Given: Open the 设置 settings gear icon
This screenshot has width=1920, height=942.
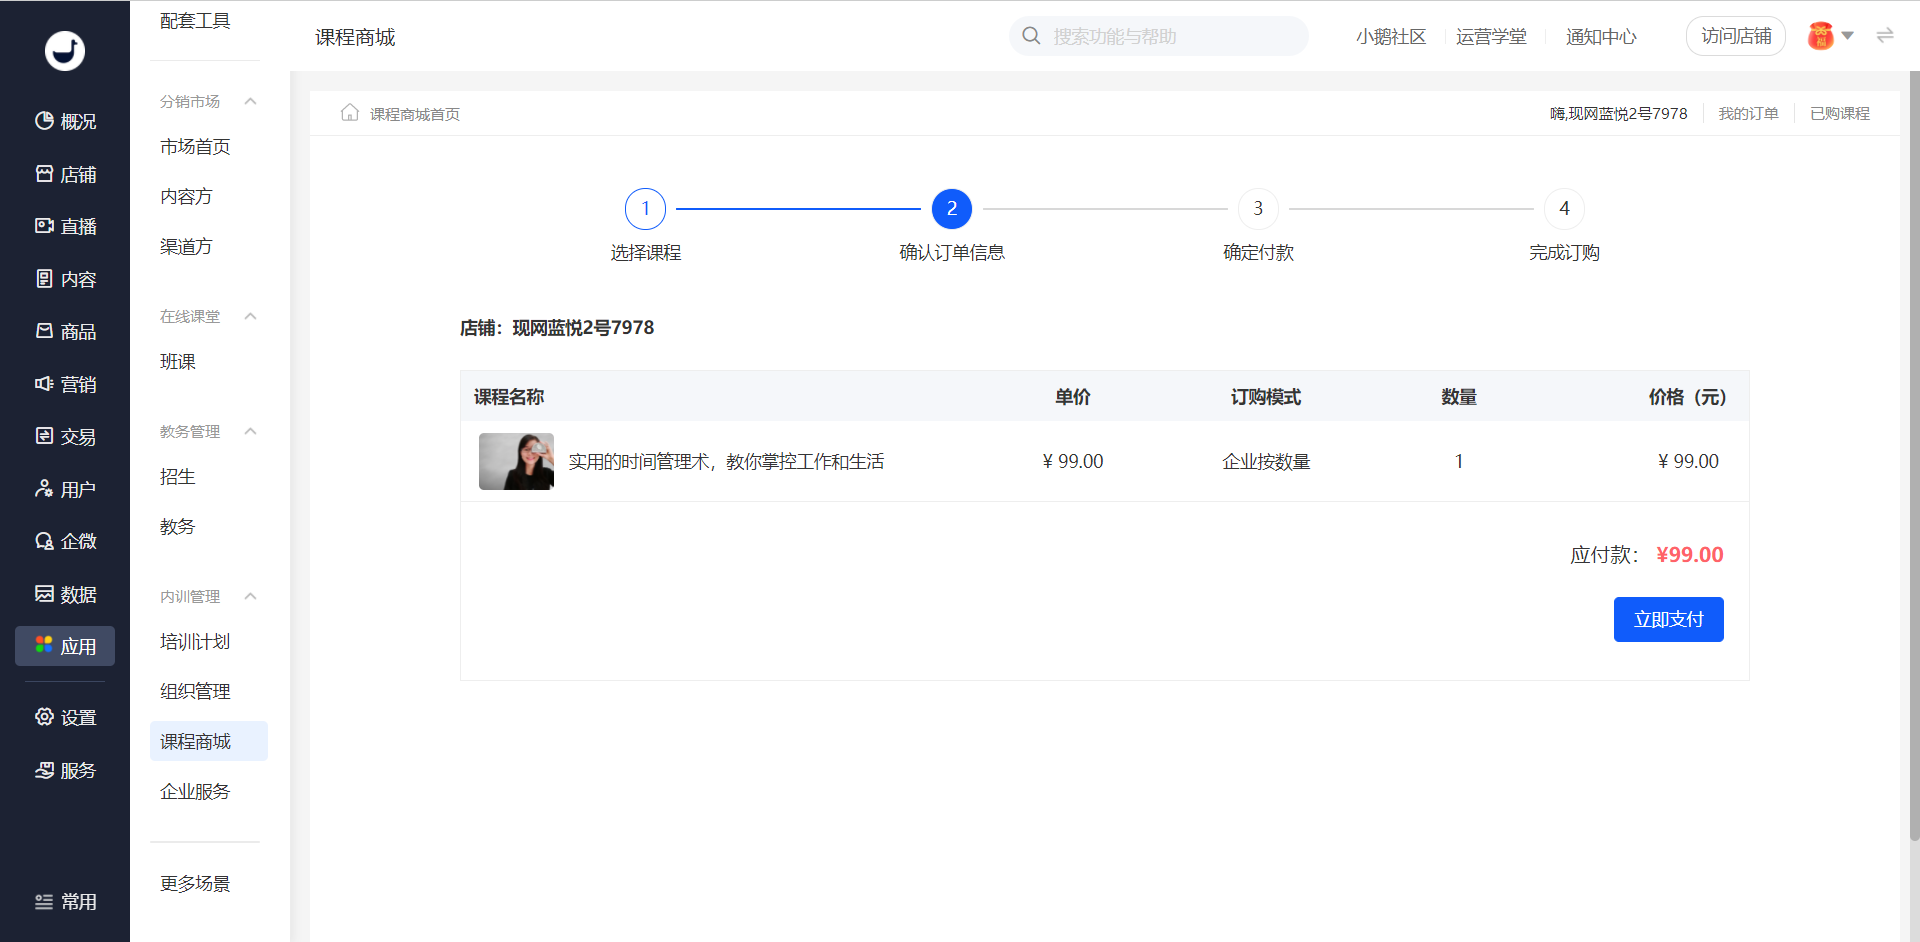Looking at the screenshot, I should [44, 717].
